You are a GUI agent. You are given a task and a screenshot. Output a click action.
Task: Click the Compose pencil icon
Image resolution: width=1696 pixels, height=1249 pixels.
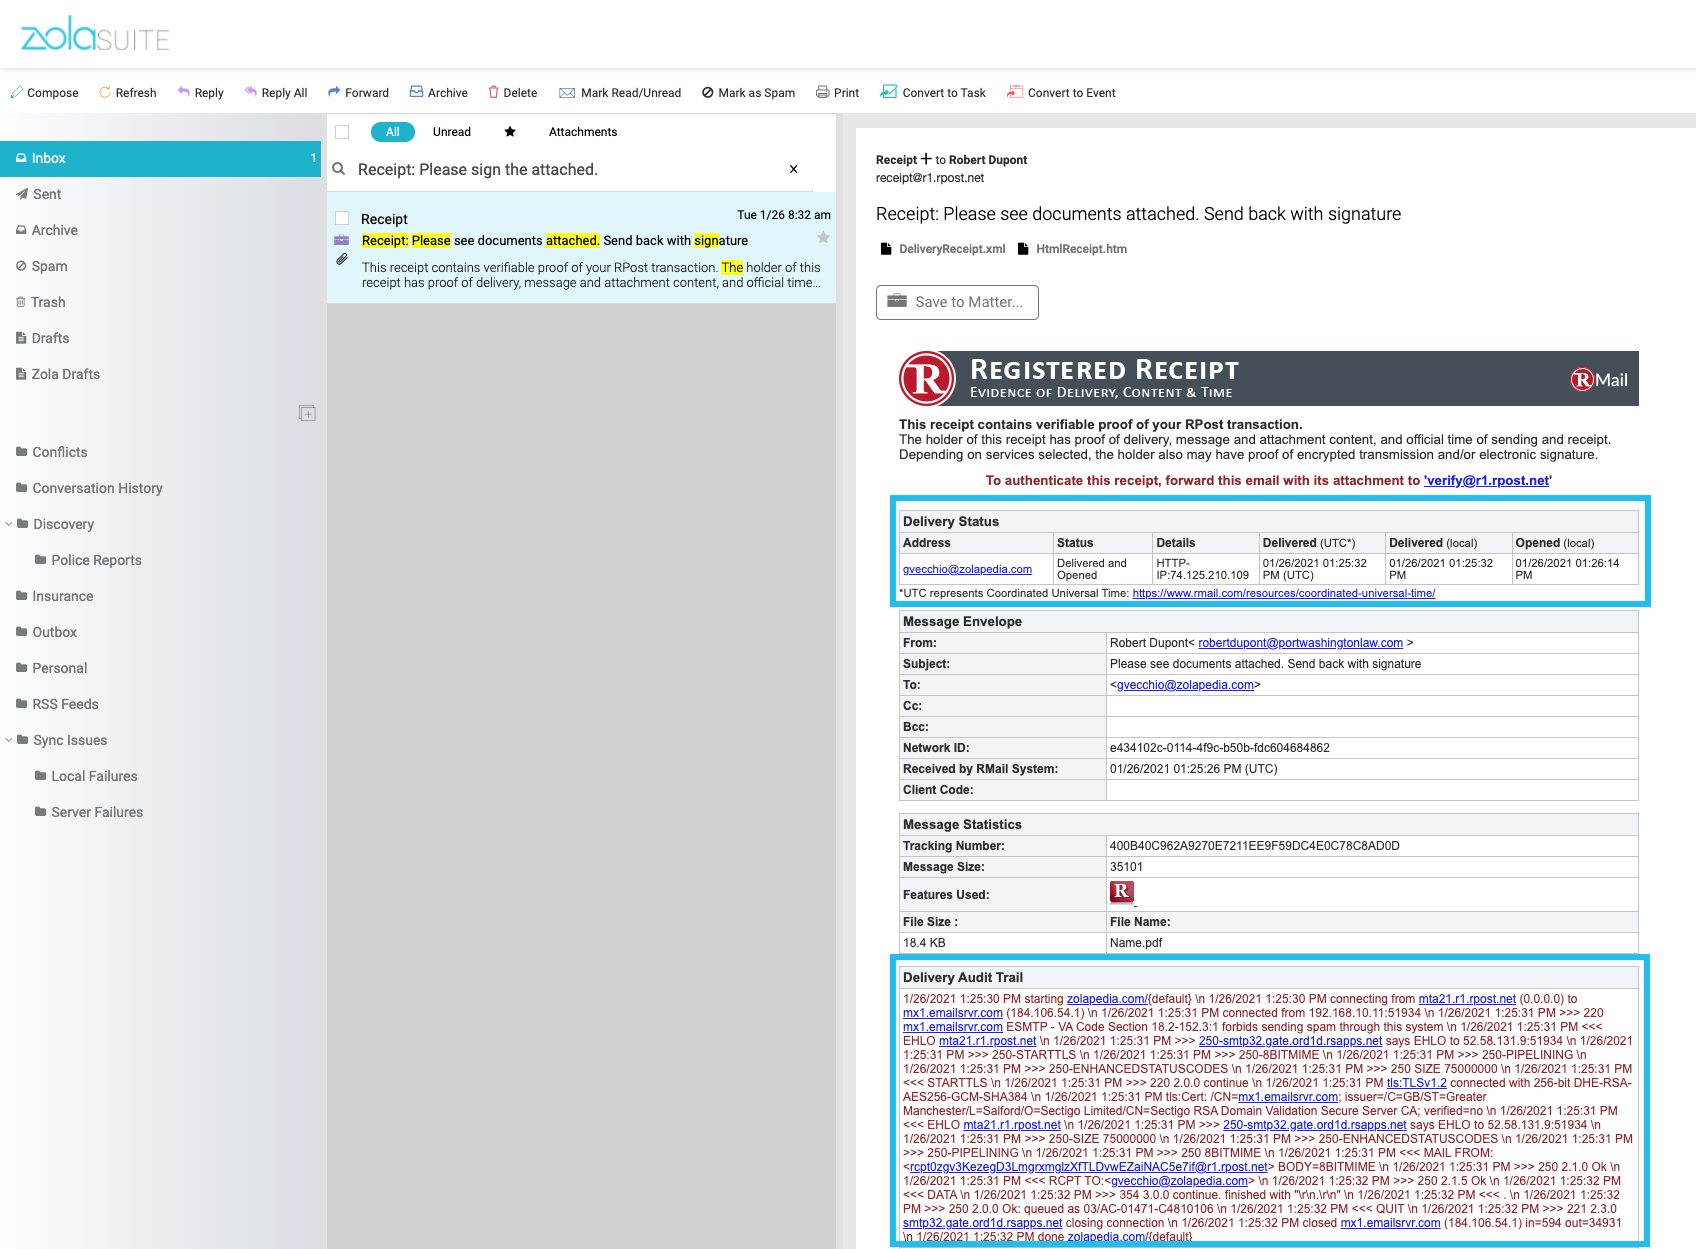click(x=16, y=92)
